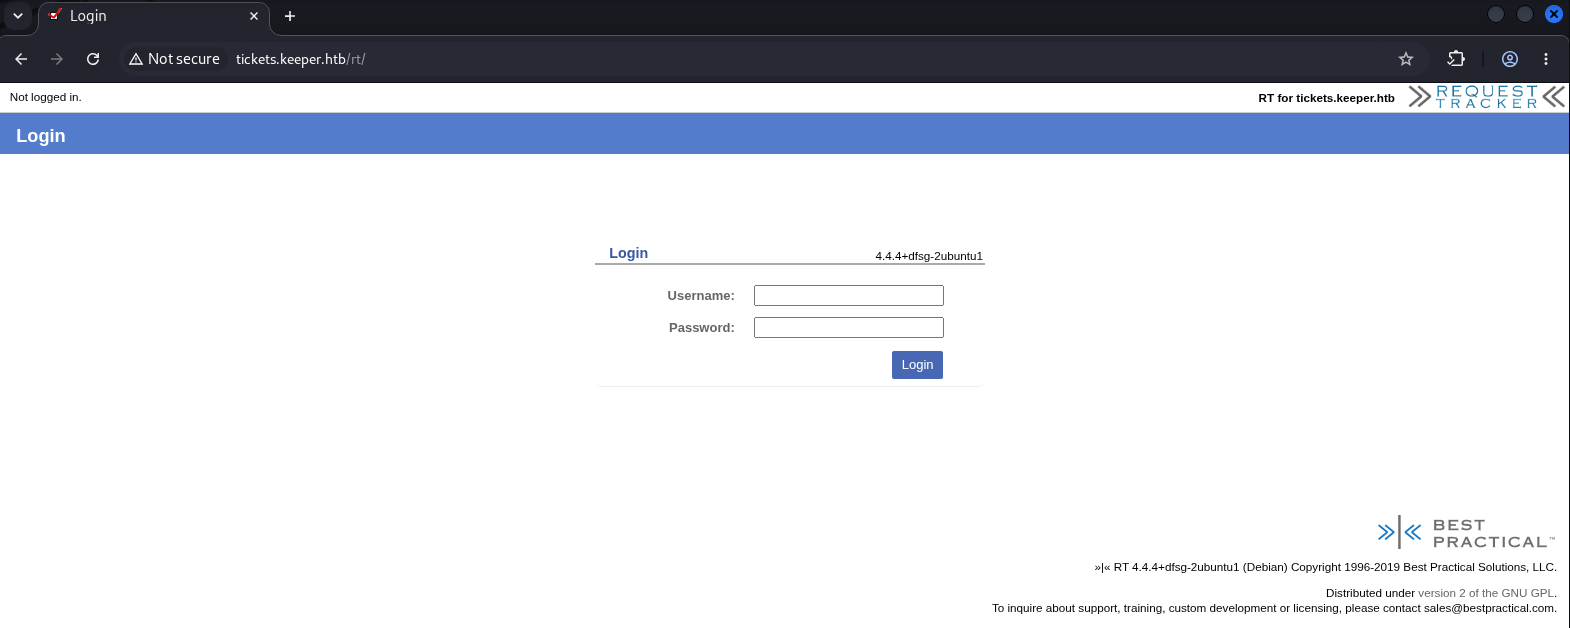Reload the page with refresh icon
1570x628 pixels.
coord(93,59)
